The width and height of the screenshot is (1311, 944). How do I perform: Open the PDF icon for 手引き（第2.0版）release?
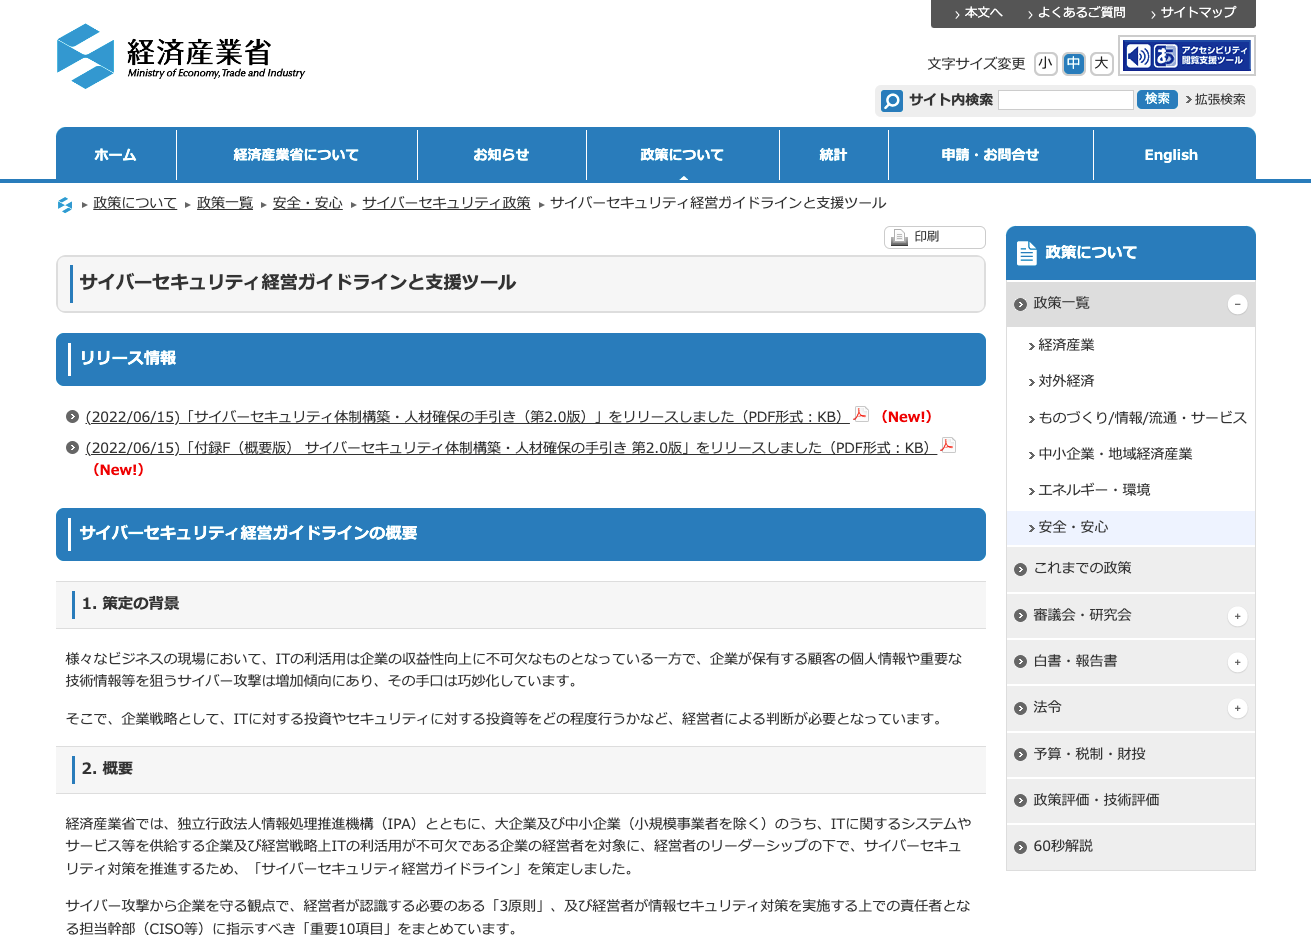point(861,415)
